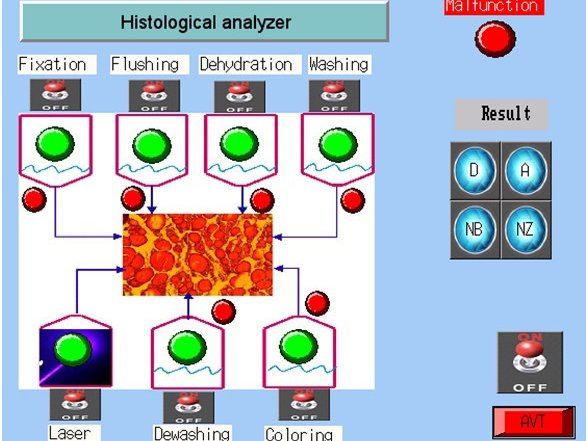Select the green lamp on Laser unit

(73, 350)
